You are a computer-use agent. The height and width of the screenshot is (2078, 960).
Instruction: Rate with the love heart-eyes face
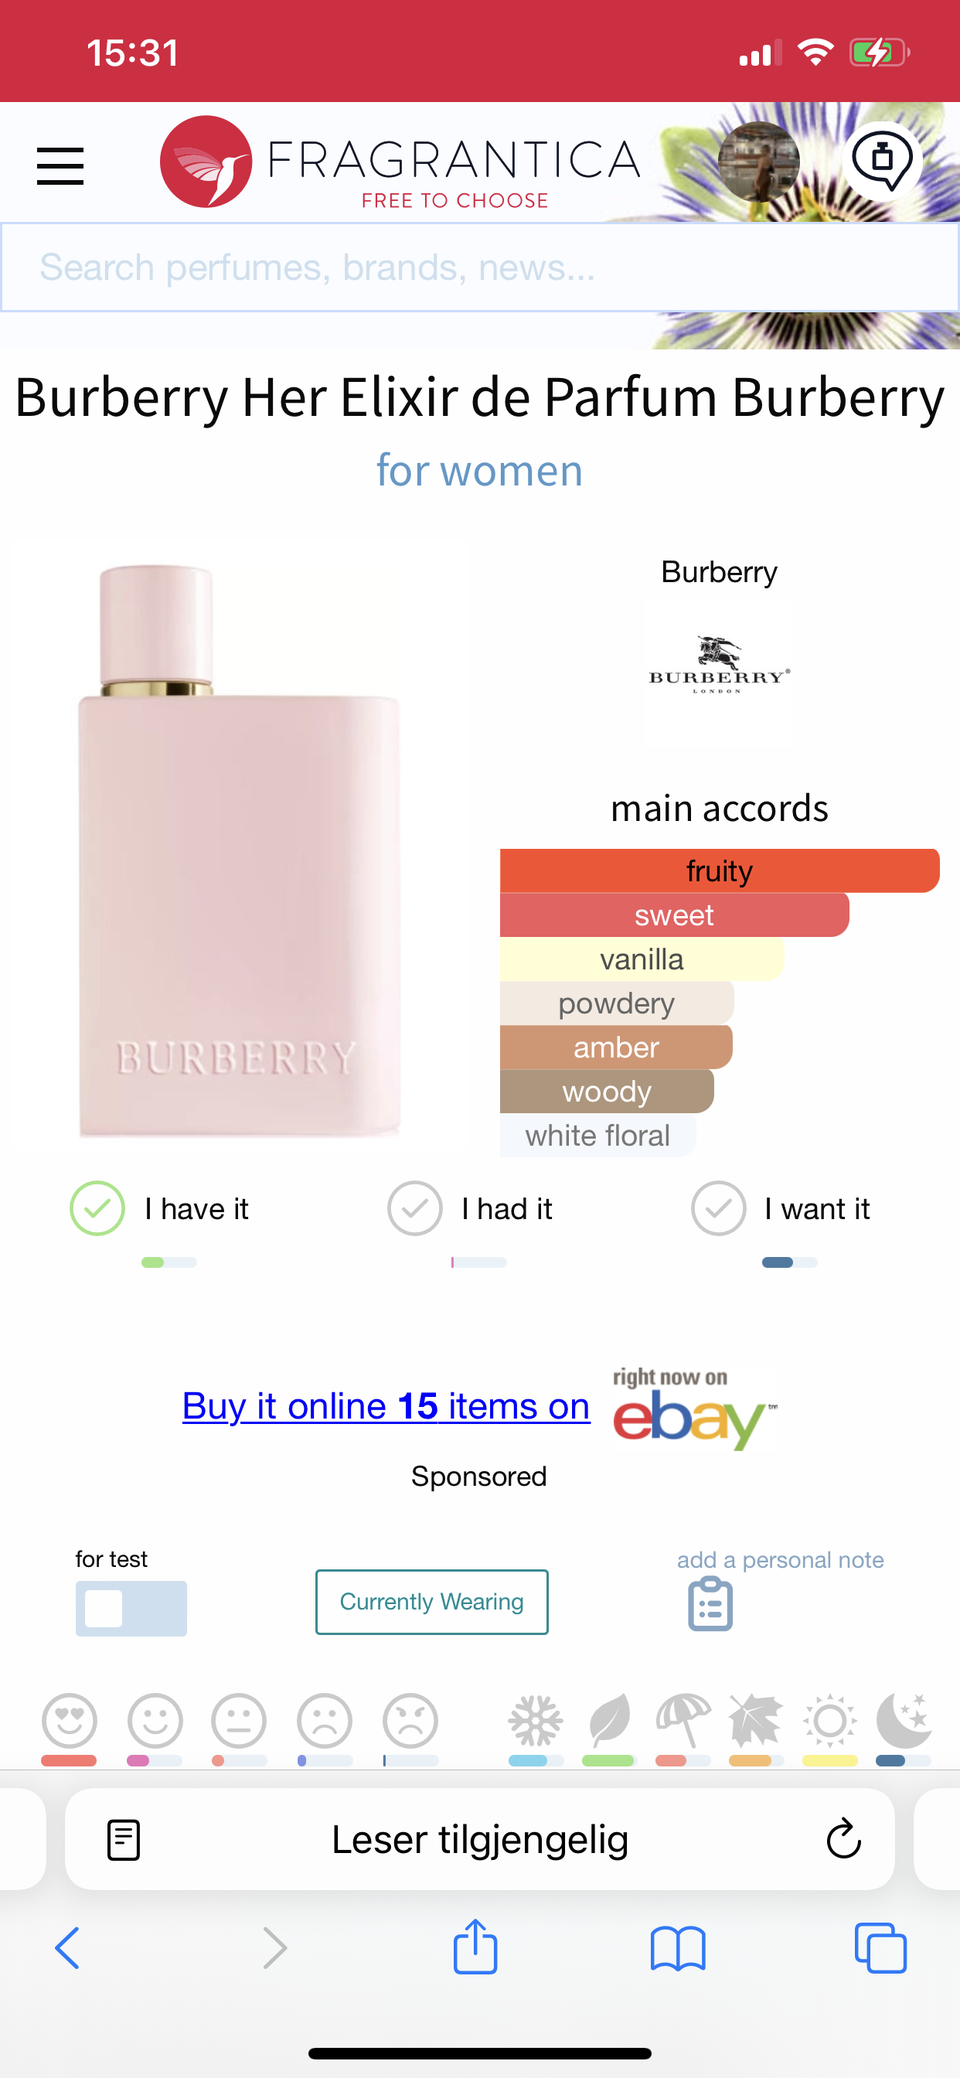click(x=69, y=1721)
